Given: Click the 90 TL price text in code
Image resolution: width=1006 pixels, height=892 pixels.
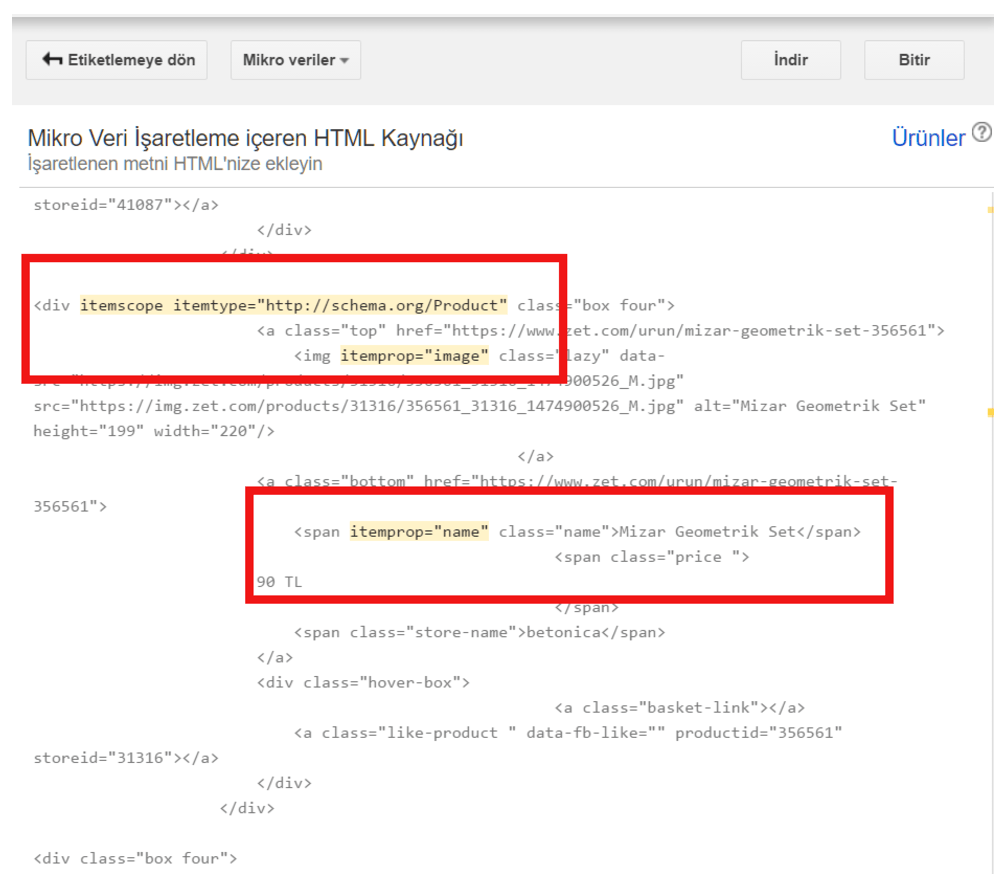Looking at the screenshot, I should point(279,582).
